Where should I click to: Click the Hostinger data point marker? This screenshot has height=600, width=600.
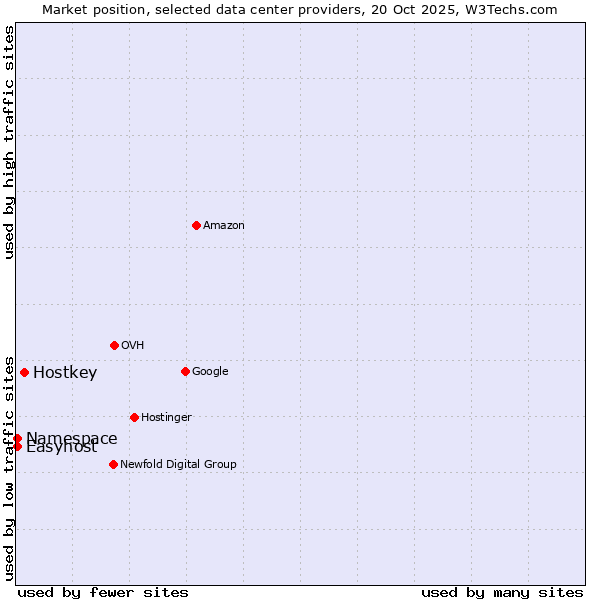coord(134,417)
